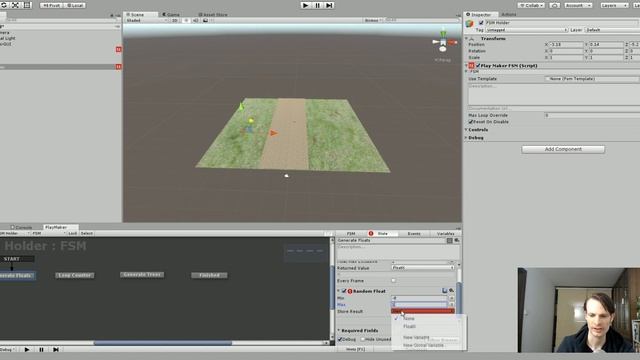Collapse the Transform component
640x360 pixels.
coord(467,38)
